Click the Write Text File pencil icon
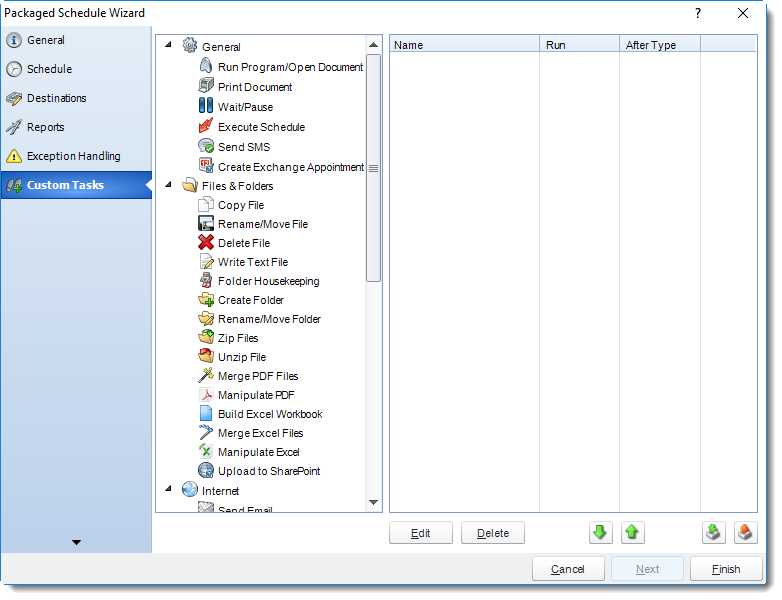The image size is (782, 600). [x=206, y=261]
